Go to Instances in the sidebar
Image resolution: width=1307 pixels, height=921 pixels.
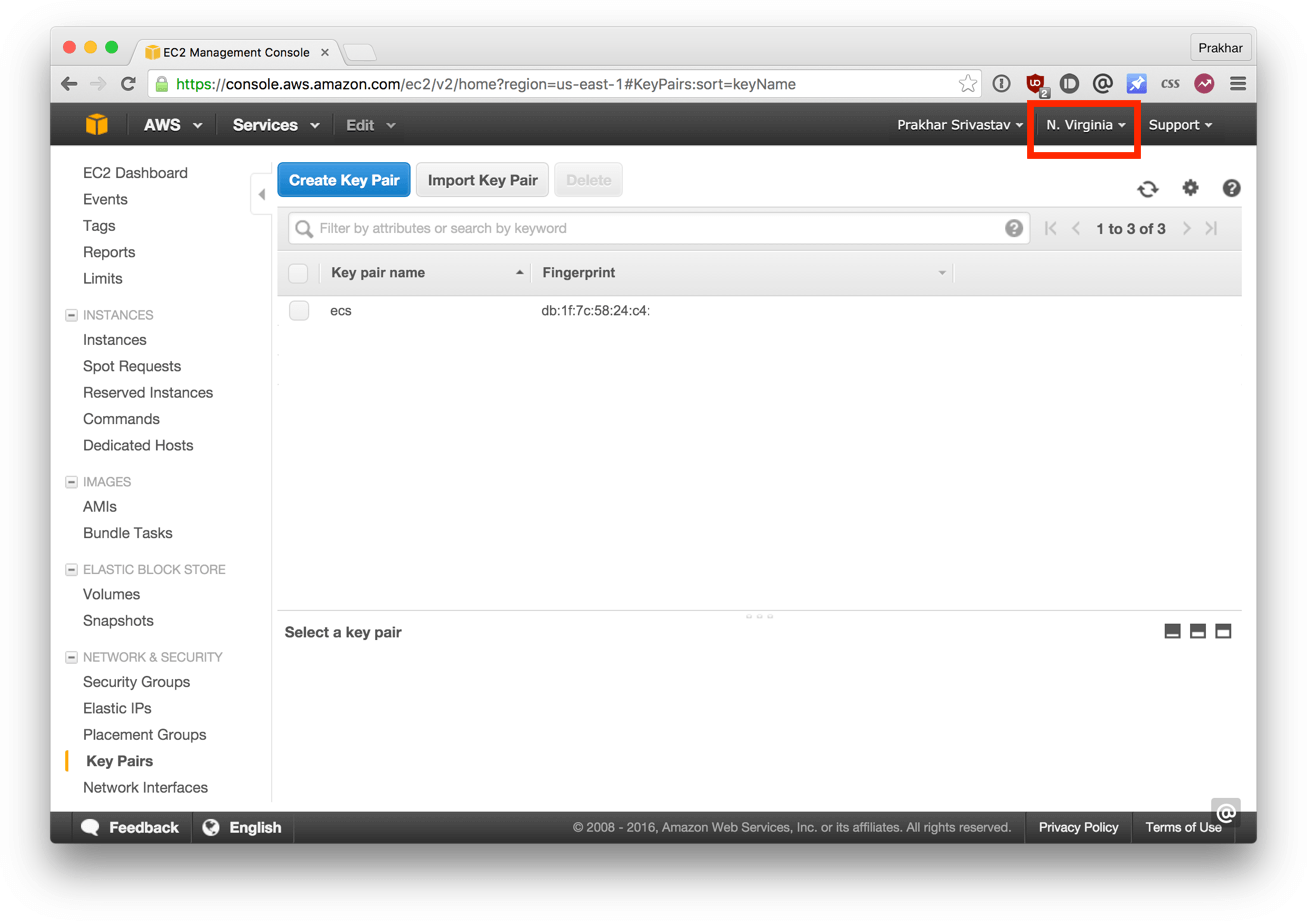click(115, 340)
